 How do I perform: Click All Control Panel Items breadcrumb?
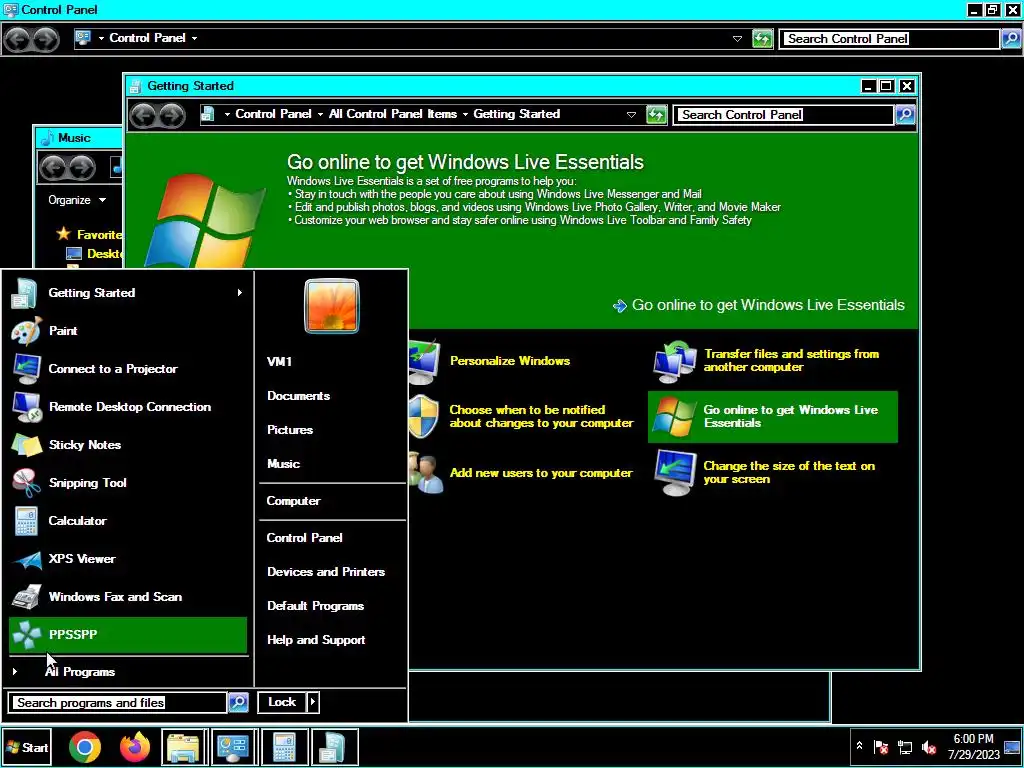(x=392, y=114)
